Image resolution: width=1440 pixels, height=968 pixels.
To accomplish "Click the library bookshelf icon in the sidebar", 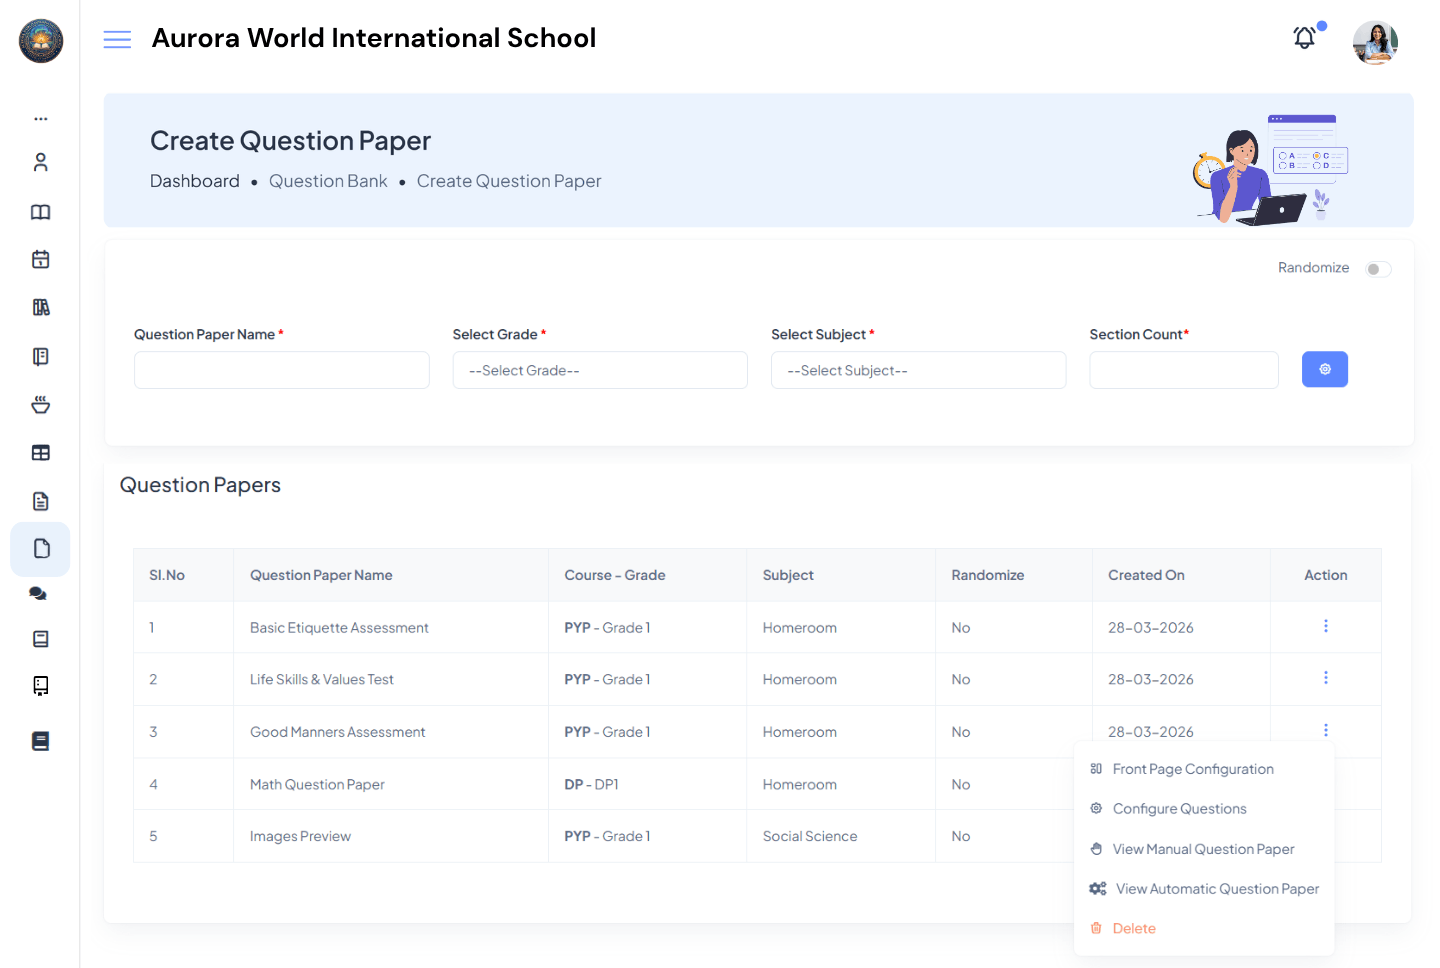I will (x=40, y=307).
